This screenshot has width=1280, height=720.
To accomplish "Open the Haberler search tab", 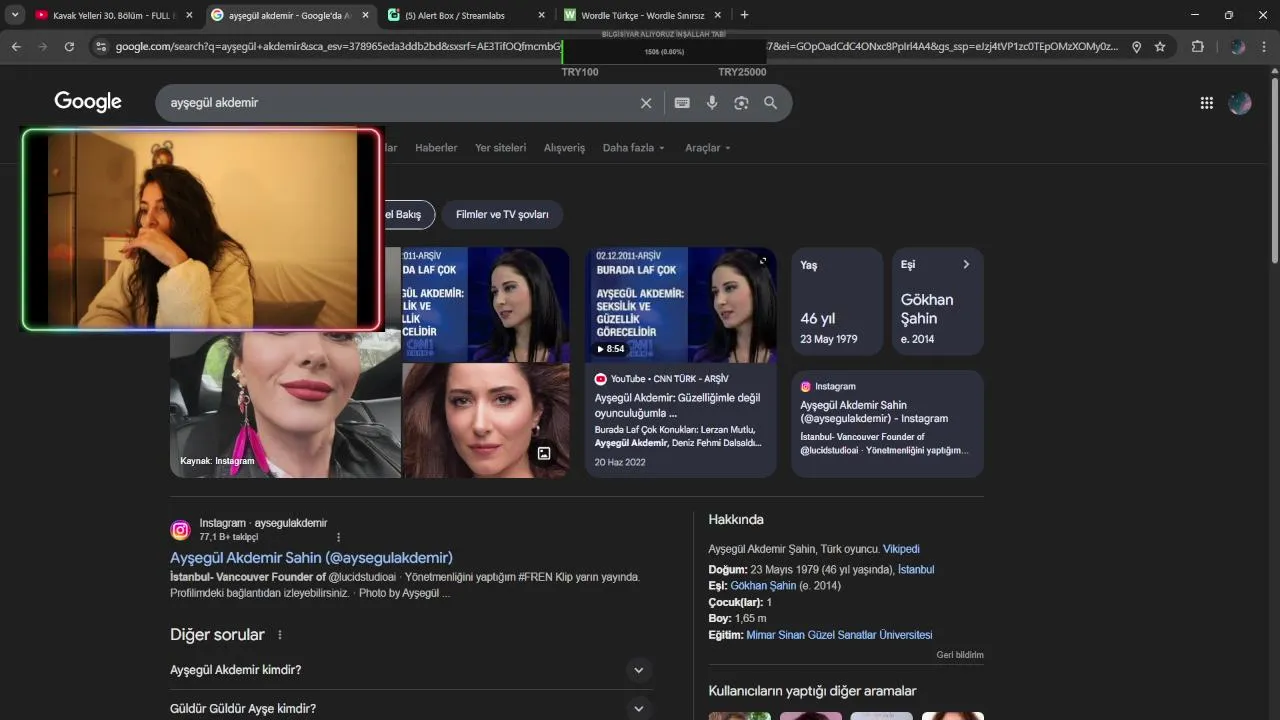I will pyautogui.click(x=436, y=148).
